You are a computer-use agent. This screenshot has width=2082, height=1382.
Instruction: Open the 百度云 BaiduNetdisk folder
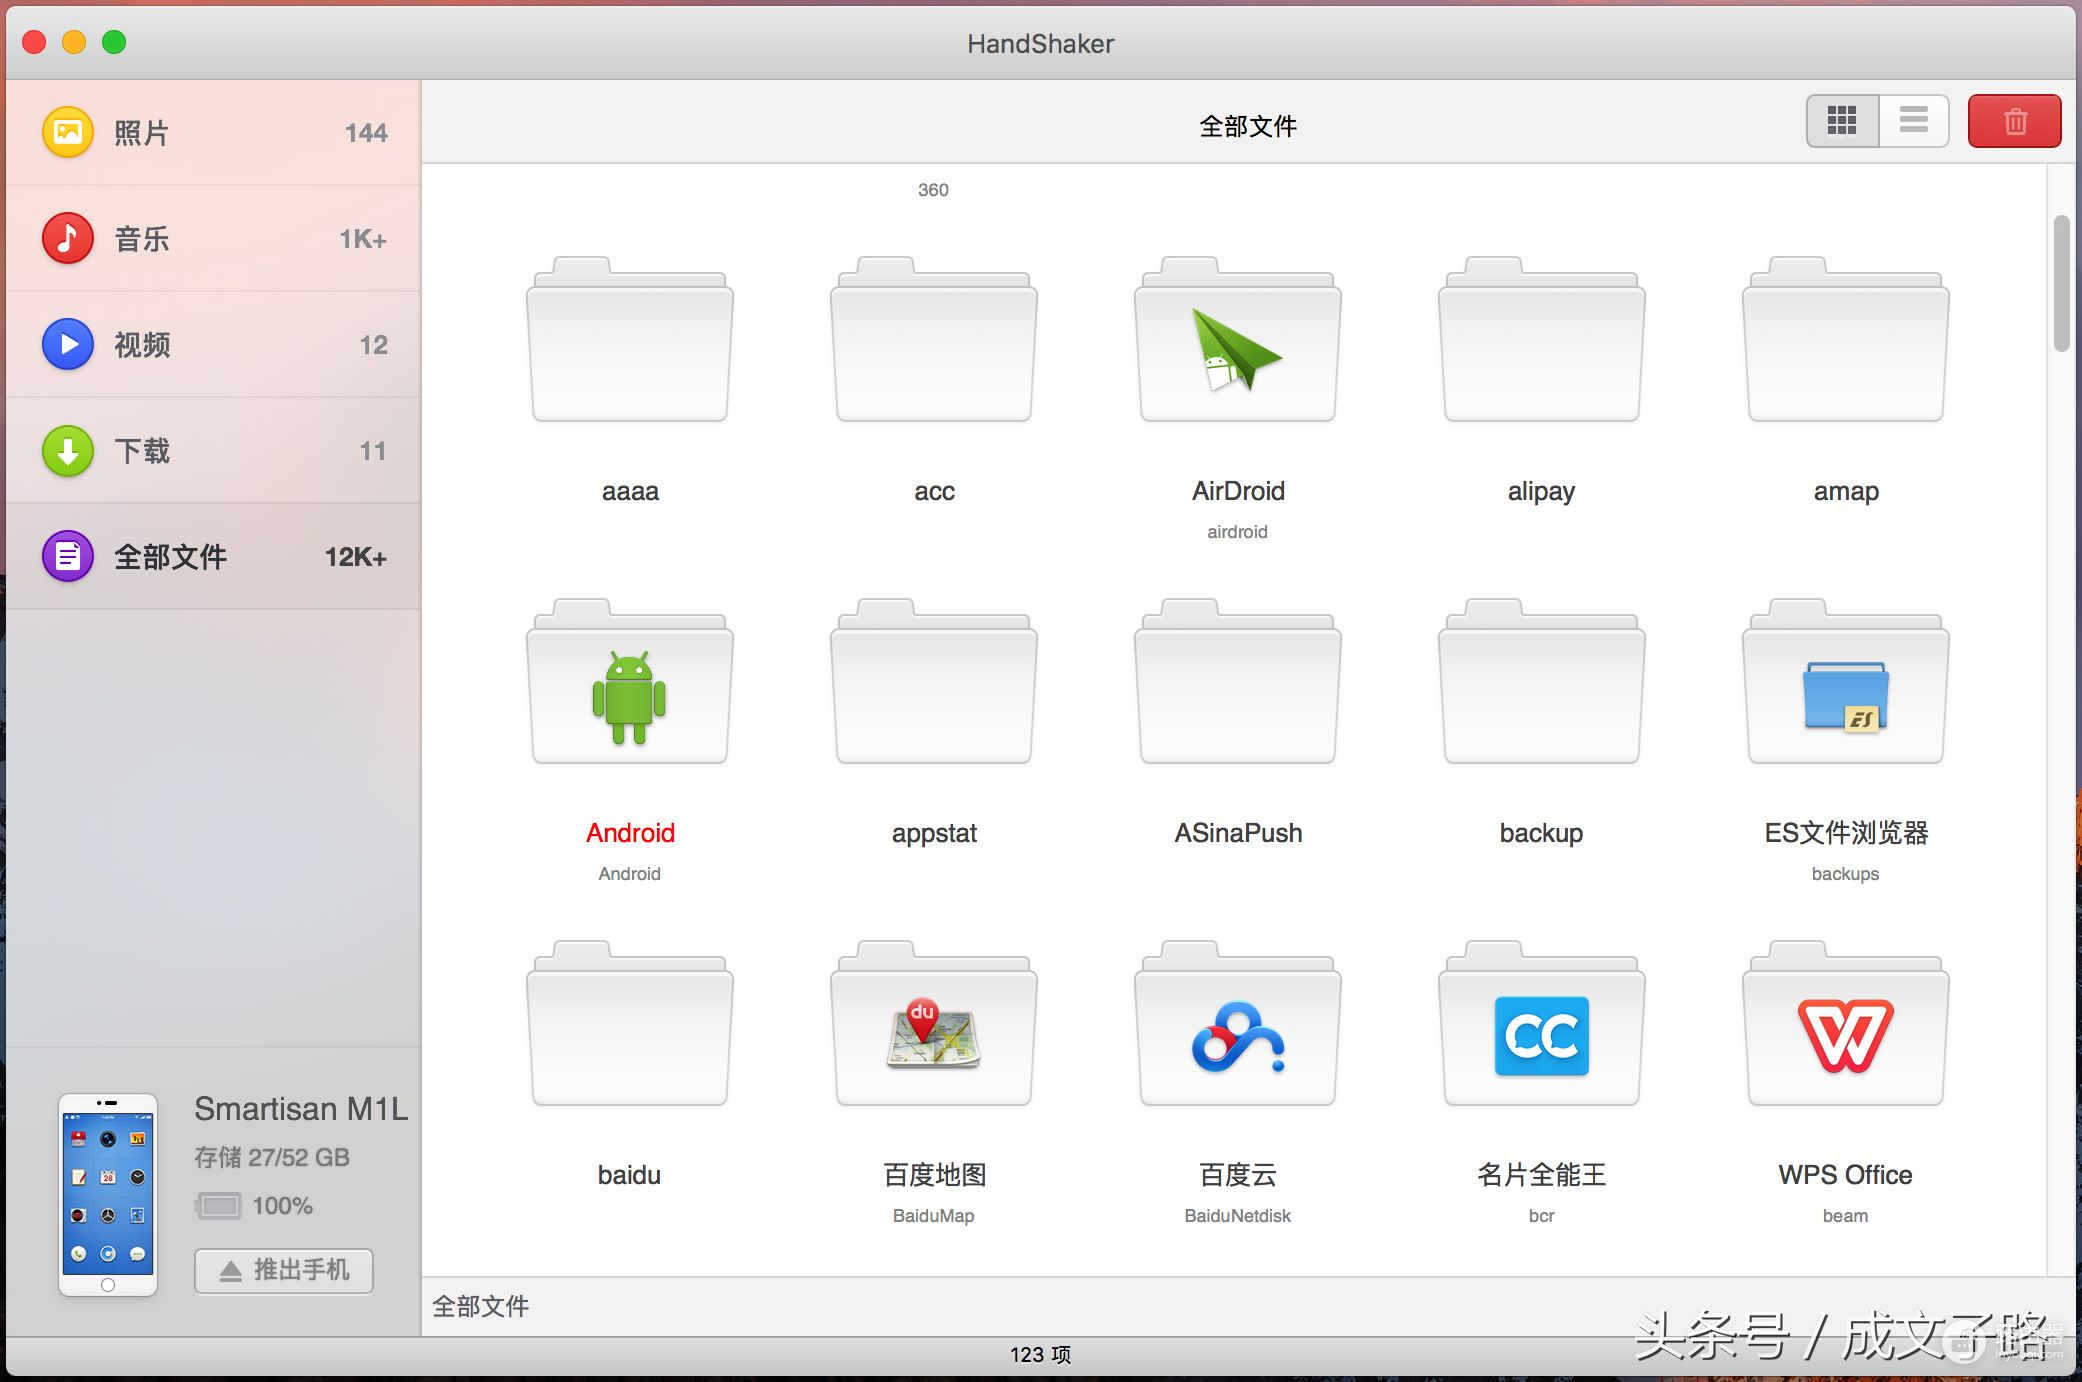pos(1238,1024)
